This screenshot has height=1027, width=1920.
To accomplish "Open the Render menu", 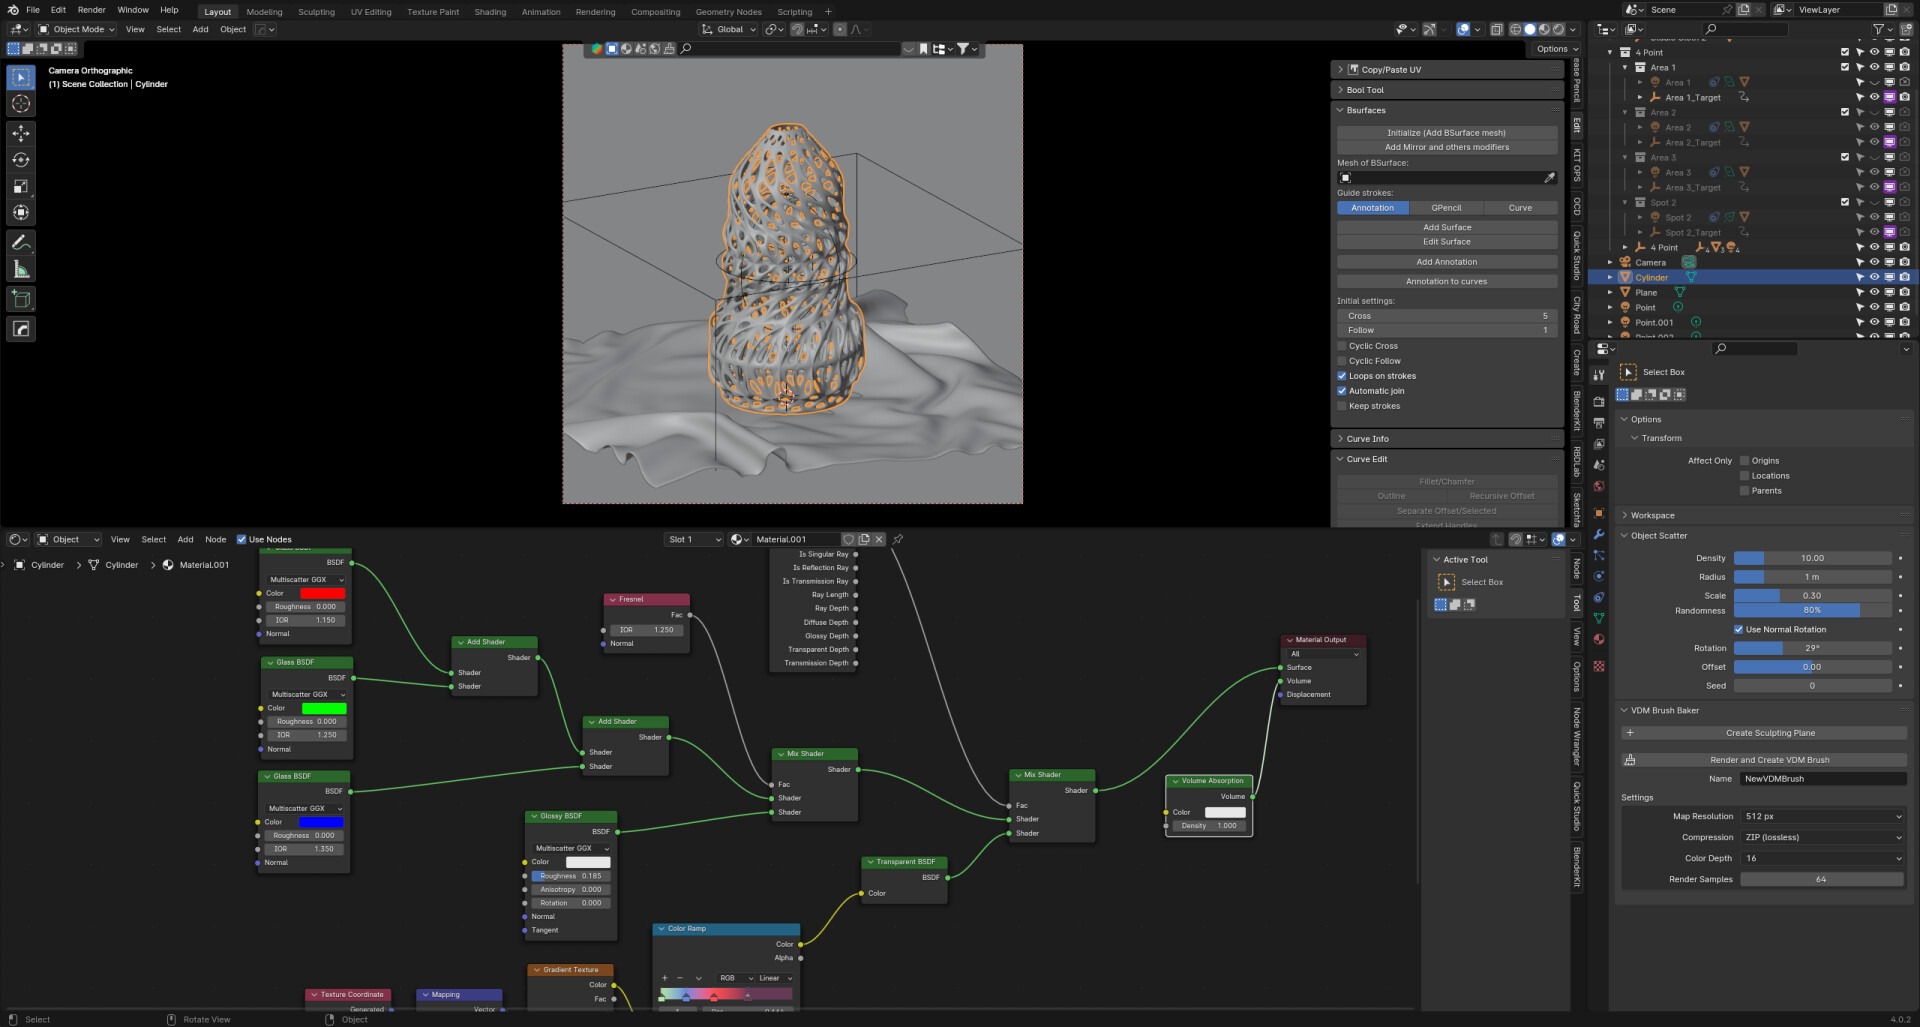I will click(x=91, y=10).
